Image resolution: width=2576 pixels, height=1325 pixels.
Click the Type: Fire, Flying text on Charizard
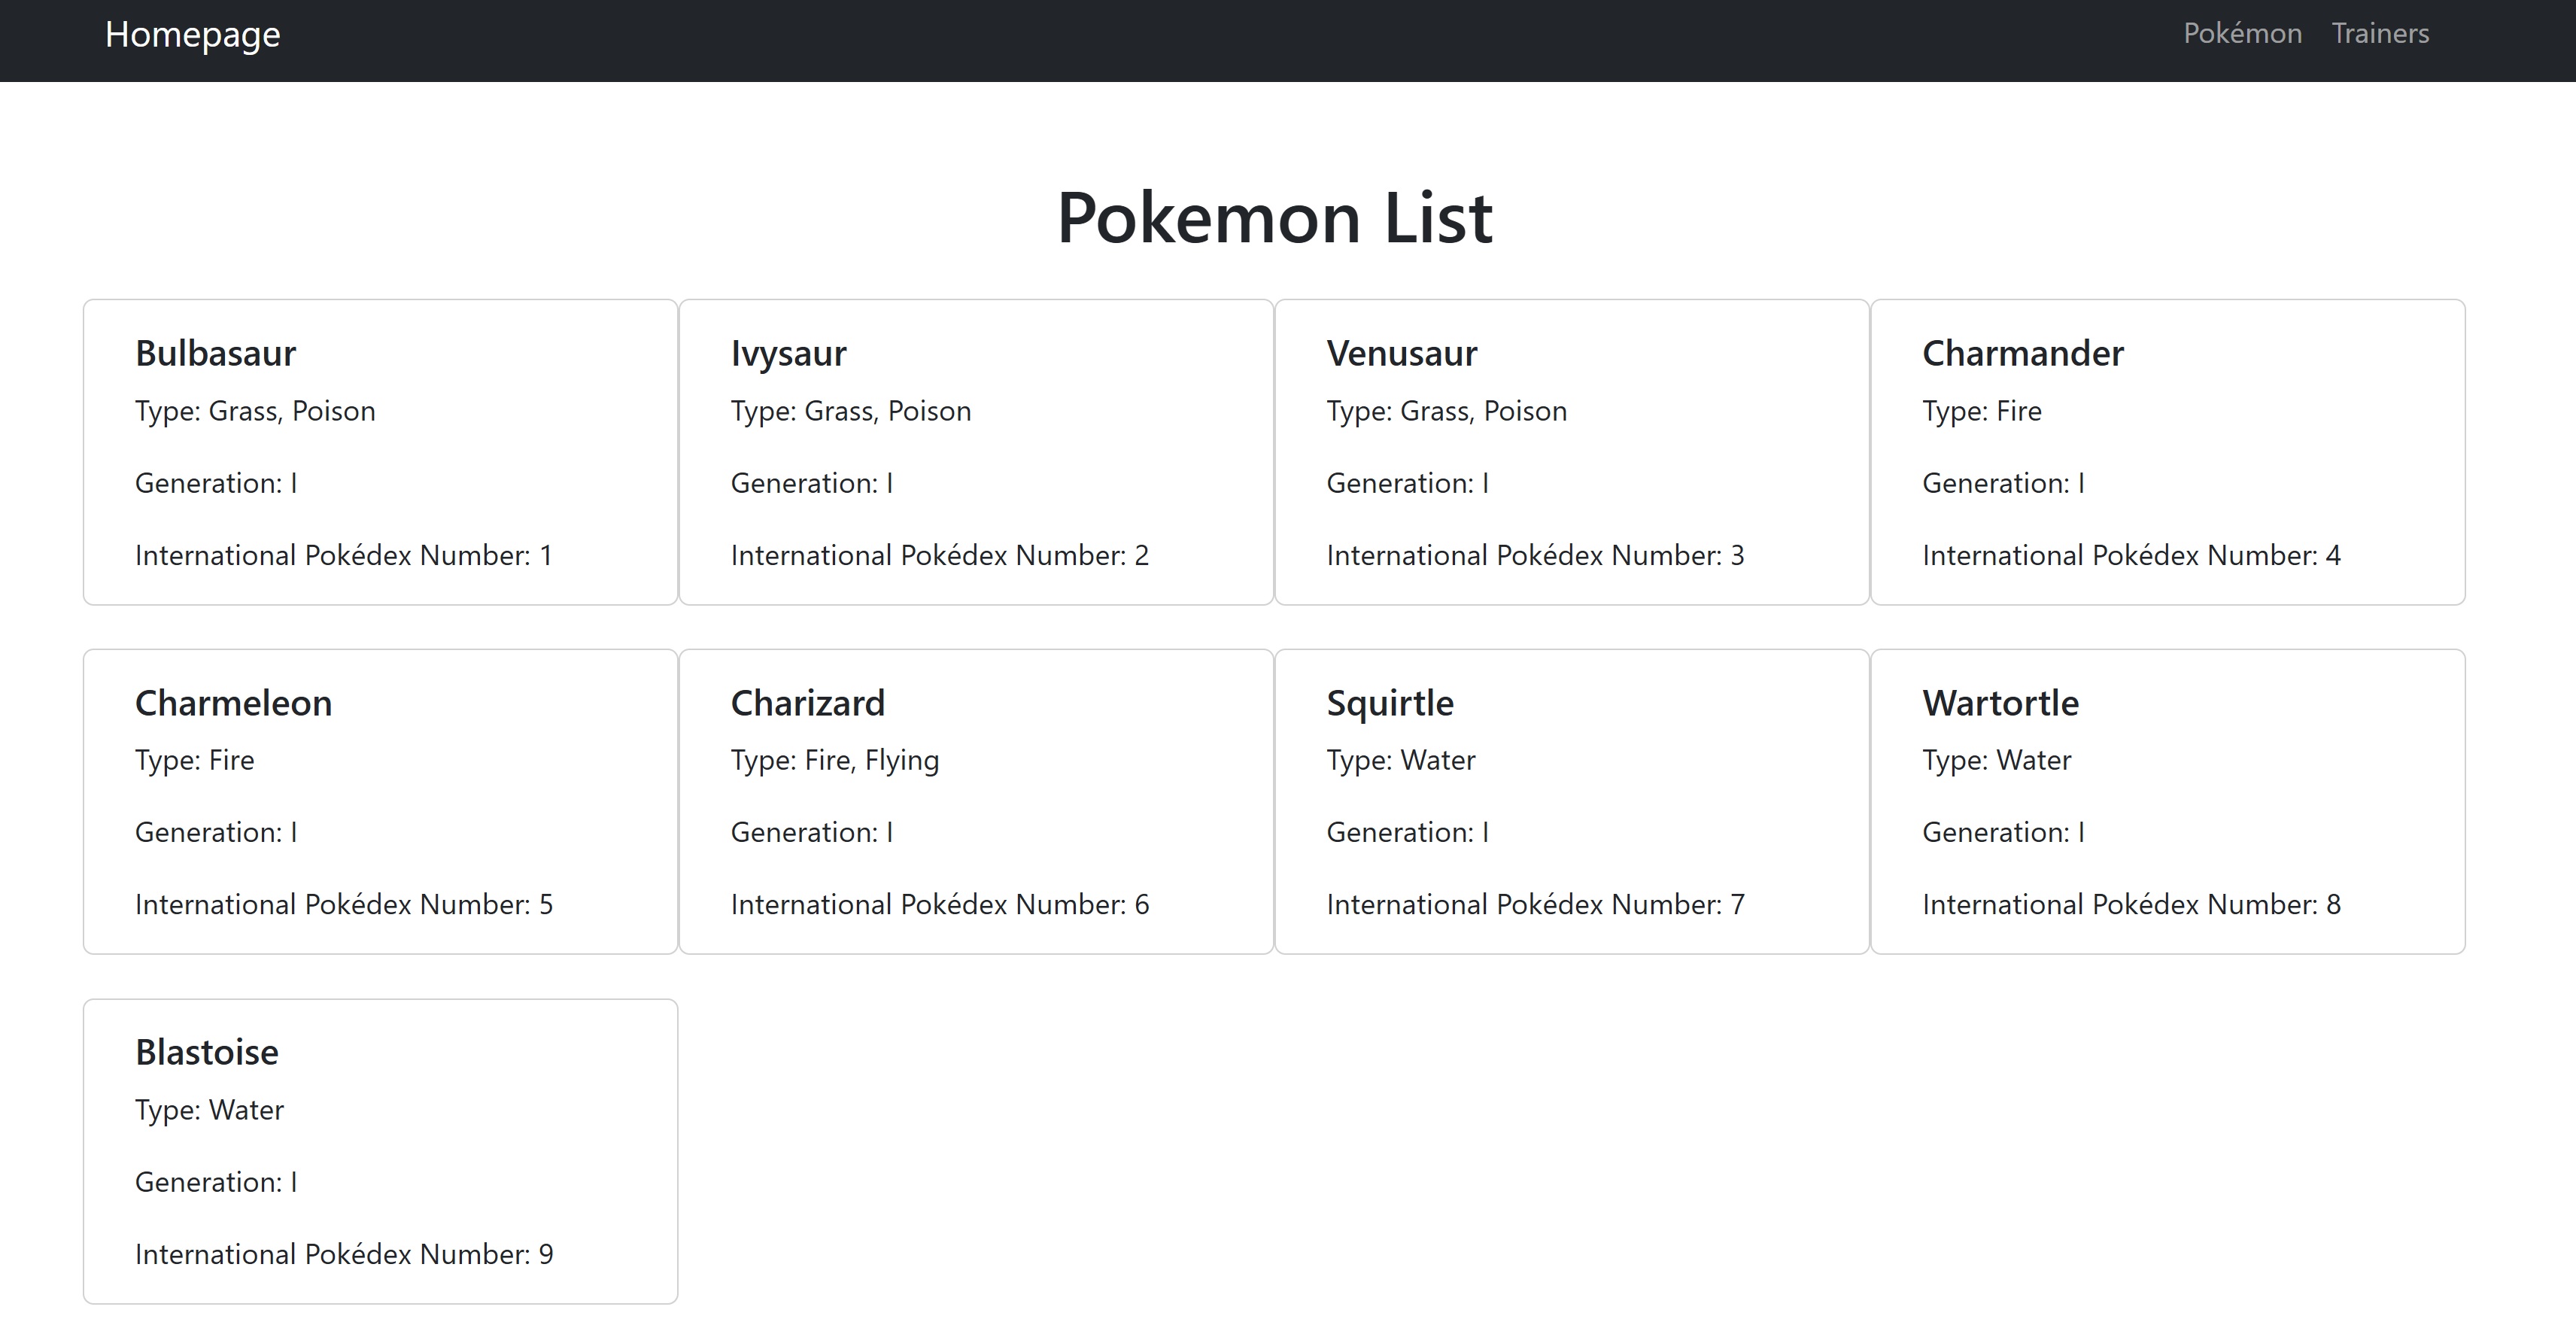pos(834,759)
